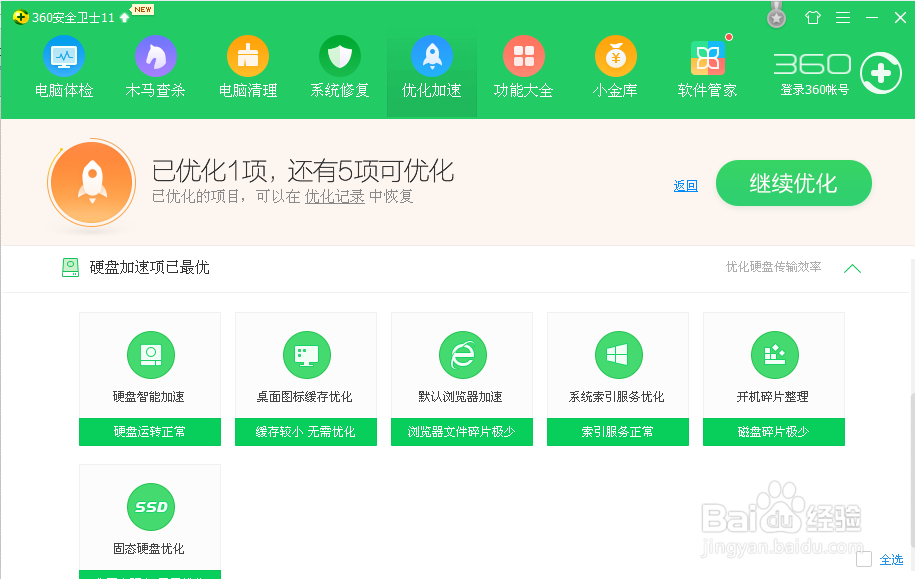Viewport: 915px width, 579px height.
Task: Open the 优化记录 link
Action: point(334,196)
